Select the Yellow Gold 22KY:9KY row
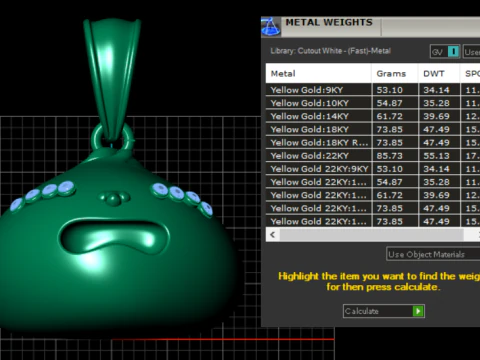480x360 pixels. (x=373, y=169)
